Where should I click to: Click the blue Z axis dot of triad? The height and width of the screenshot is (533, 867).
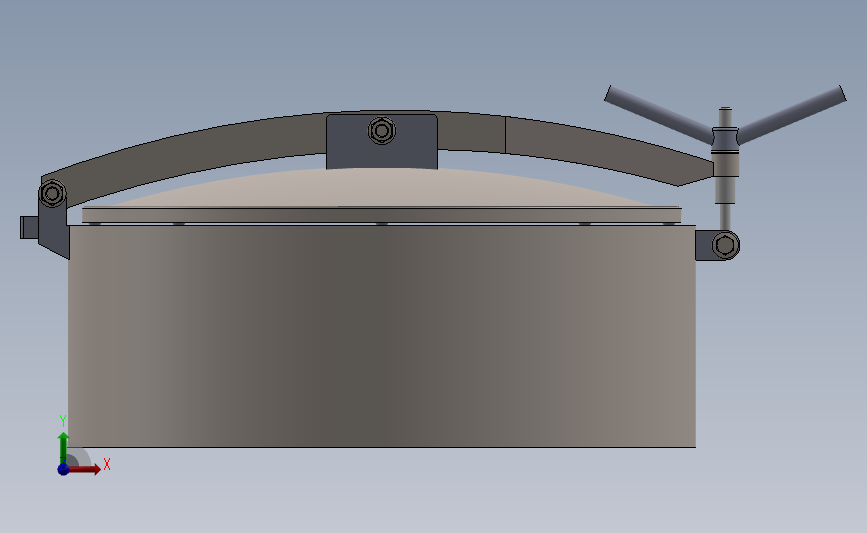(x=63, y=469)
